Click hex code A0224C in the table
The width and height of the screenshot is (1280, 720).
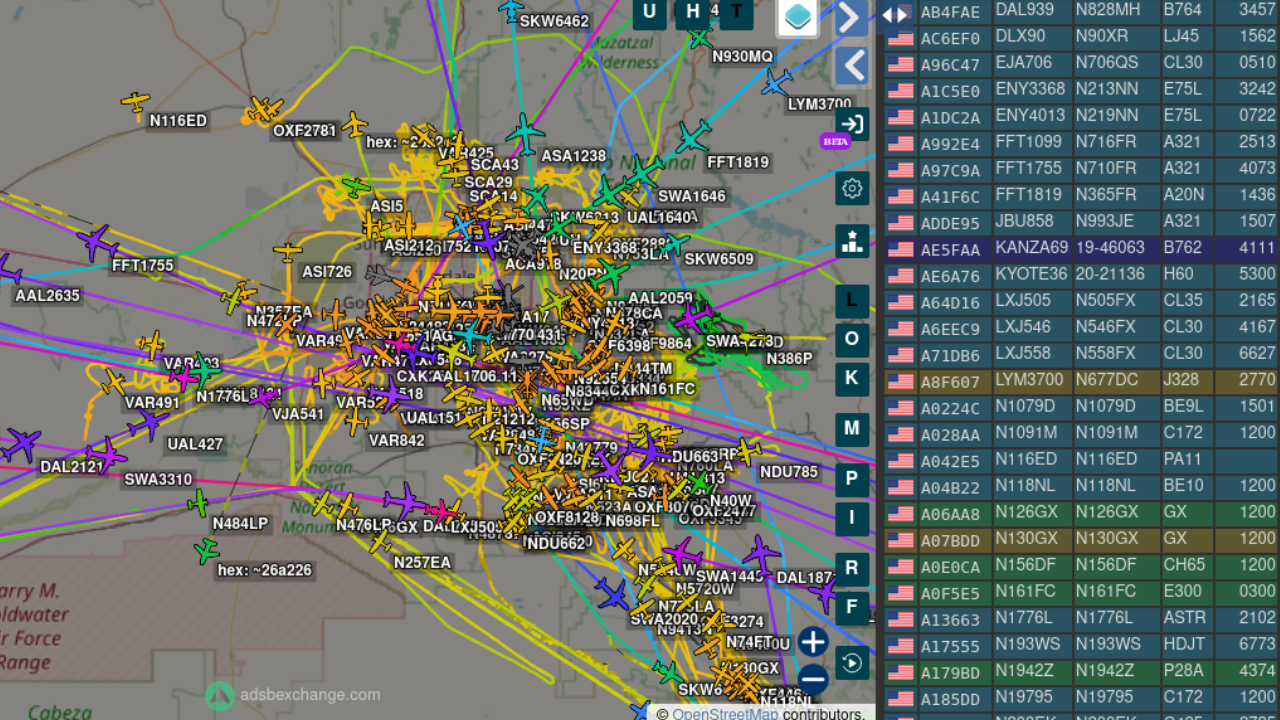(x=950, y=408)
